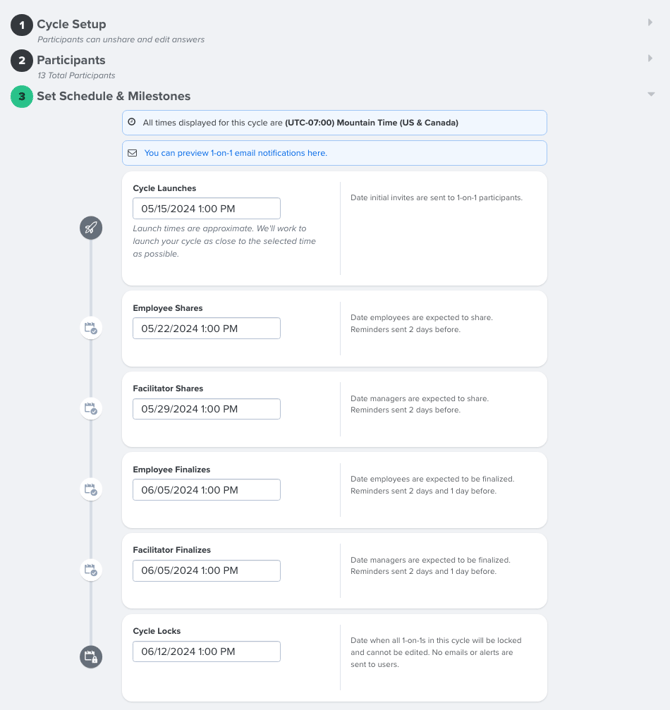Click the rocket launch timeline icon
The height and width of the screenshot is (710, 670).
coord(91,228)
